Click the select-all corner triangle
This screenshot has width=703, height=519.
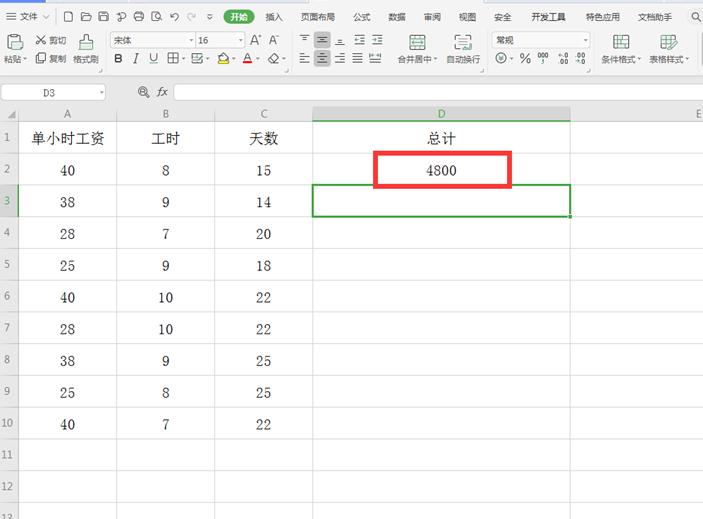click(x=11, y=115)
